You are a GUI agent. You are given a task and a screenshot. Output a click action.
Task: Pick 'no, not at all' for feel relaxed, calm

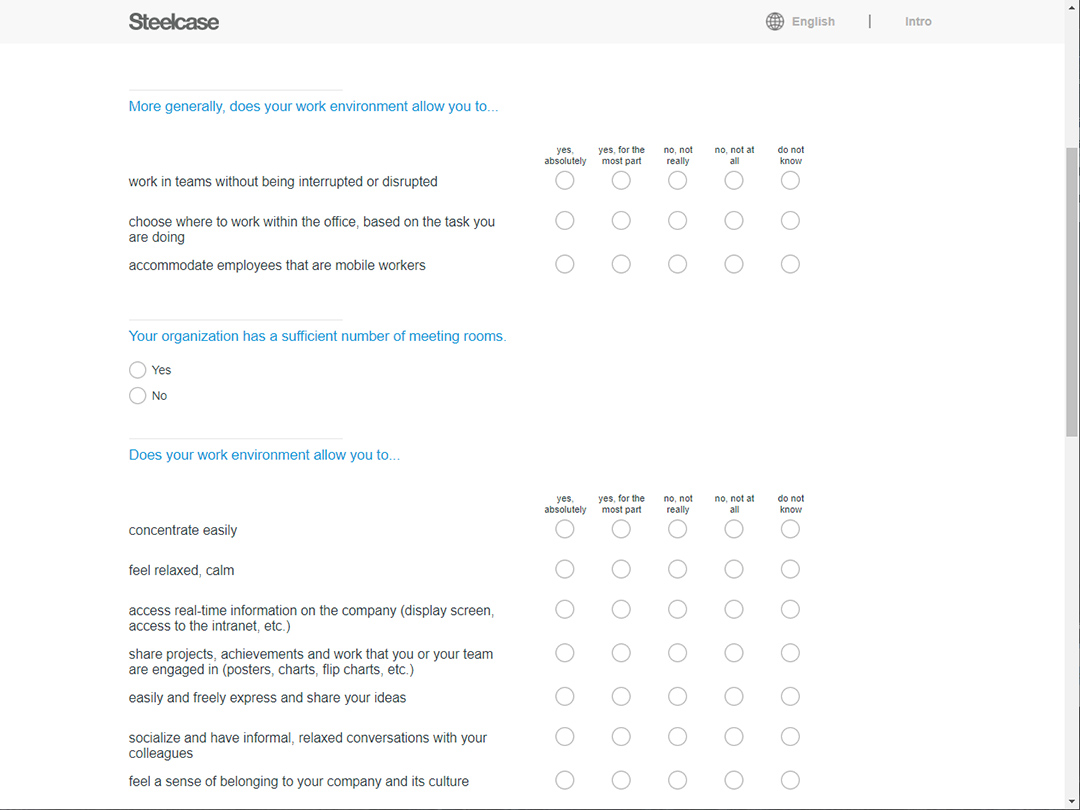click(x=734, y=569)
